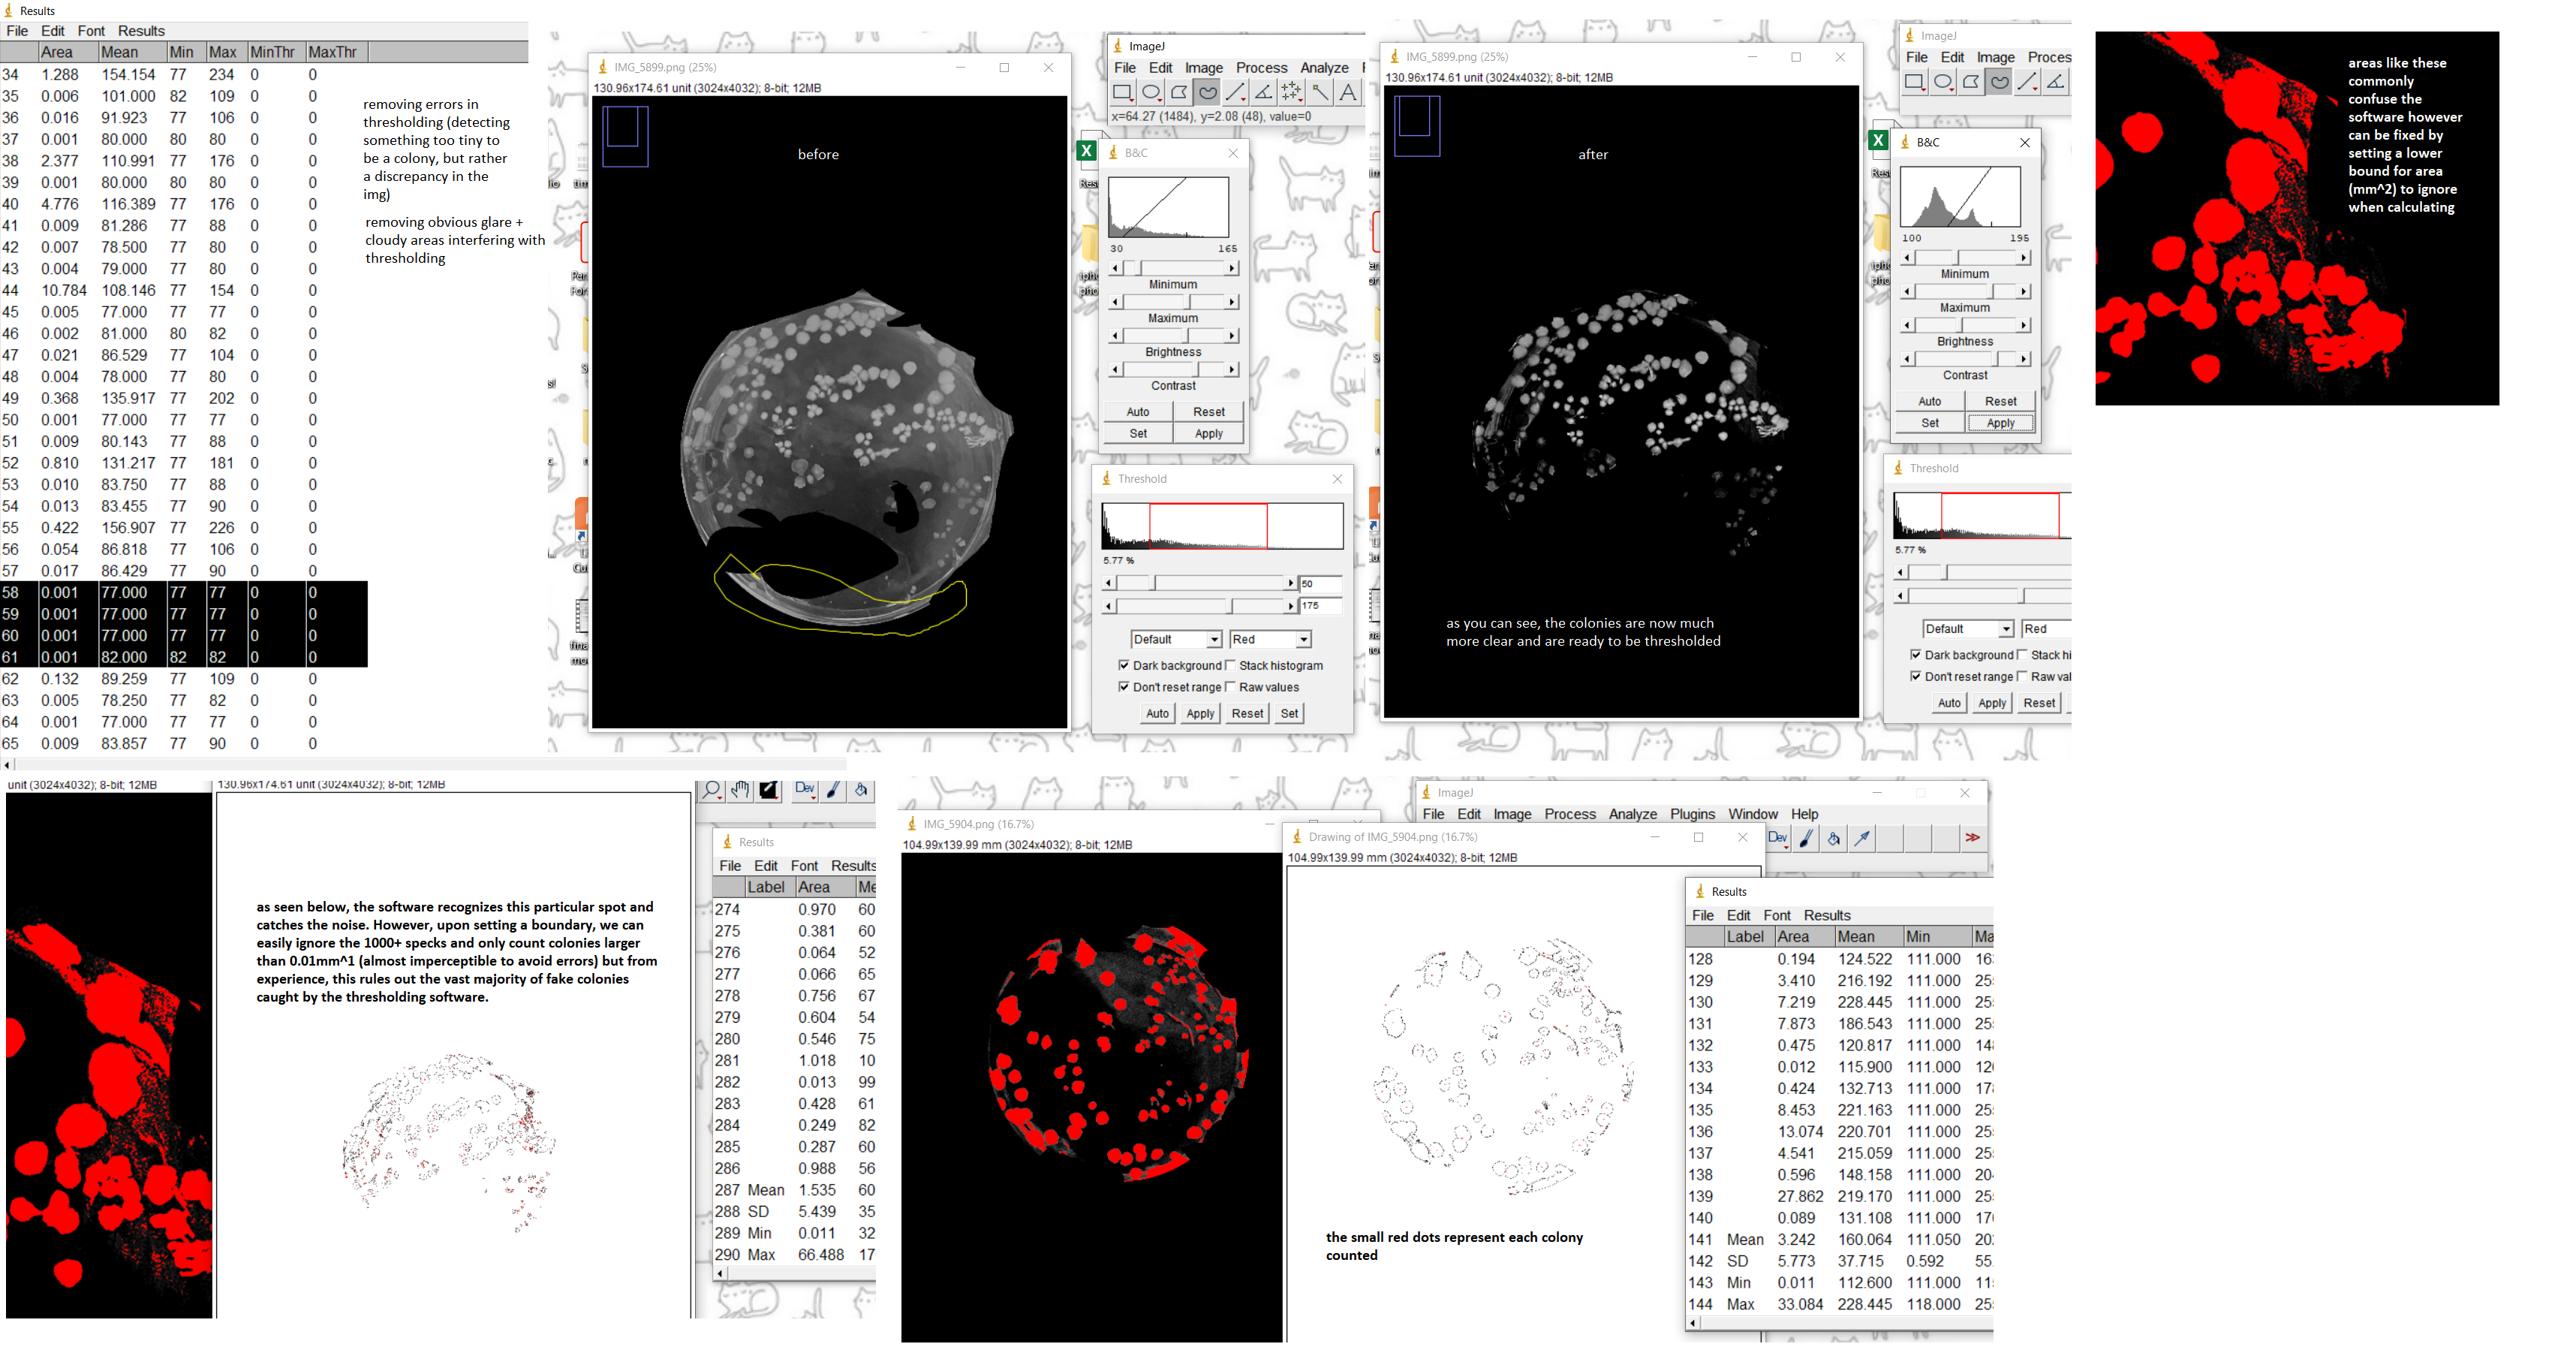
Task: Open the Plugins menu
Action: (x=1692, y=814)
